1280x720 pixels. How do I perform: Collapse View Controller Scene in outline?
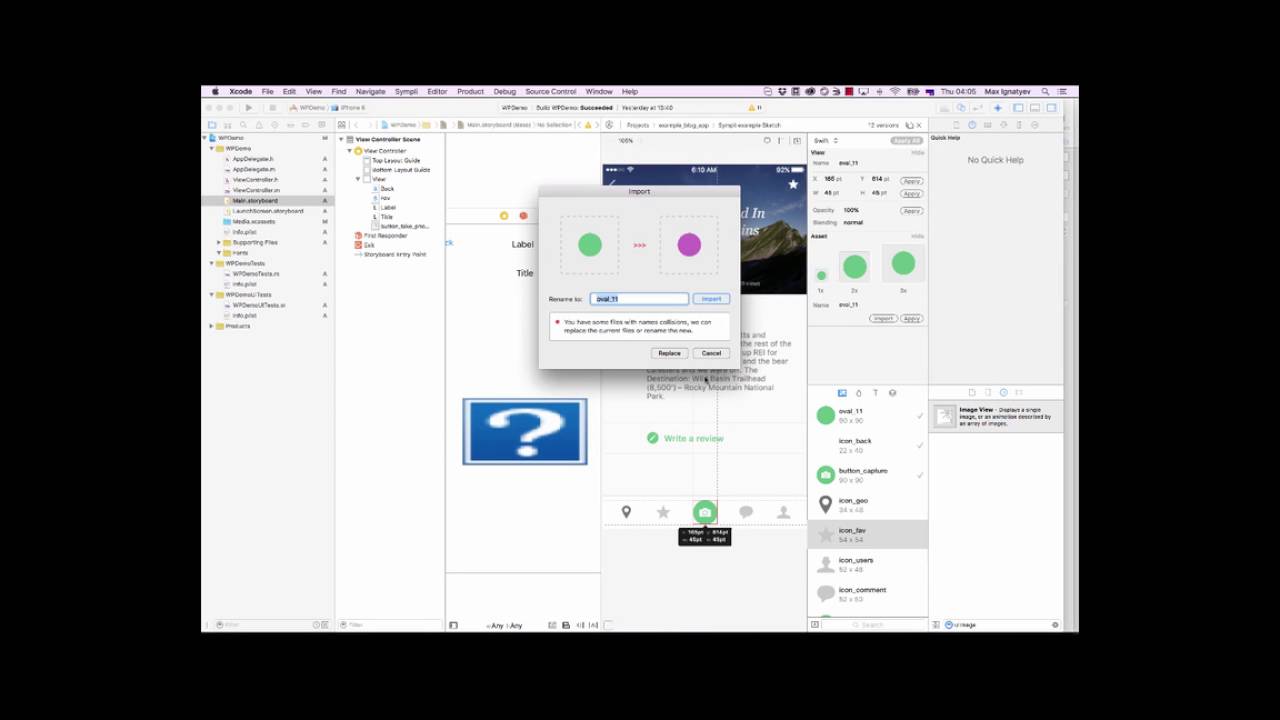pyautogui.click(x=341, y=139)
